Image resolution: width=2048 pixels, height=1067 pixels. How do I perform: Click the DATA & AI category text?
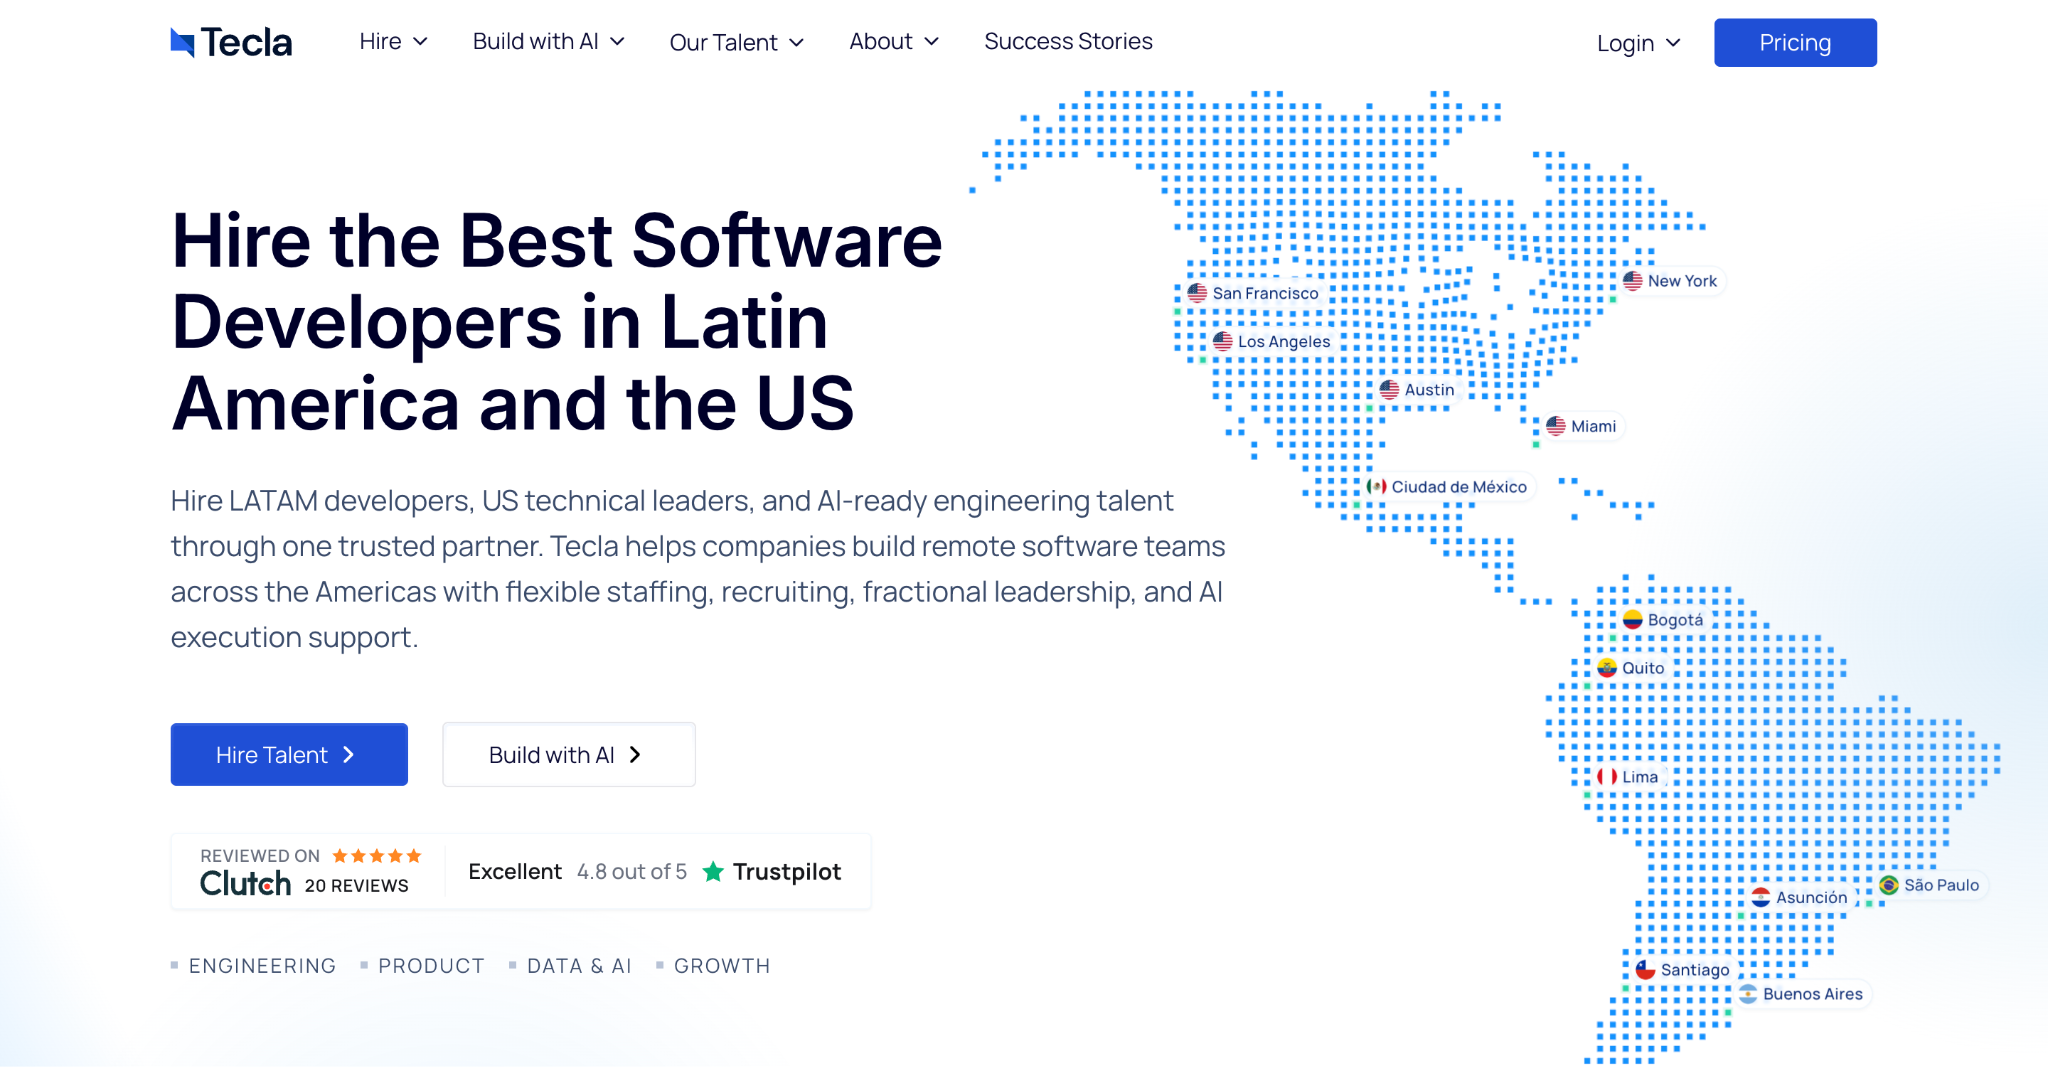579,966
